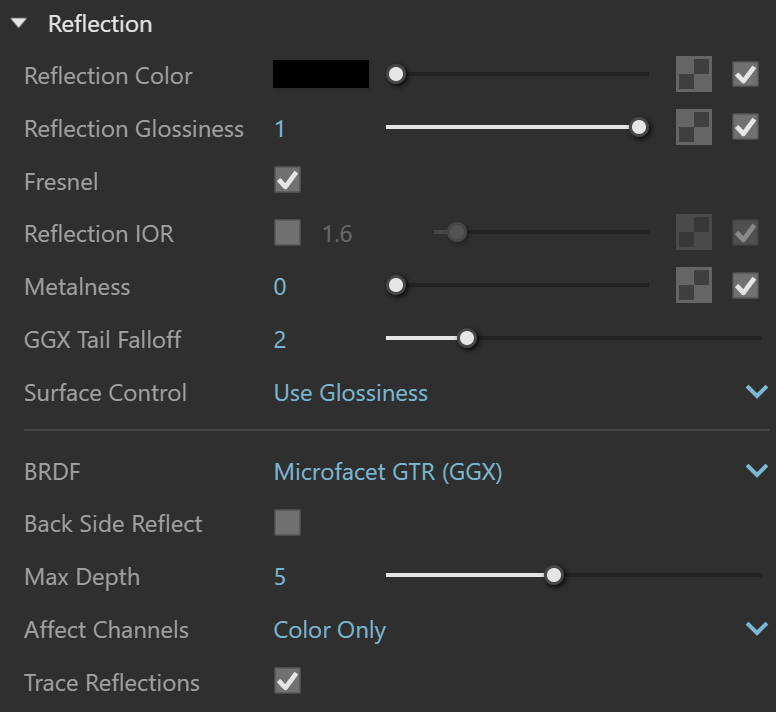Click the GGX Tail Falloff slider handle
Viewport: 776px width, 712px height.
pos(466,338)
